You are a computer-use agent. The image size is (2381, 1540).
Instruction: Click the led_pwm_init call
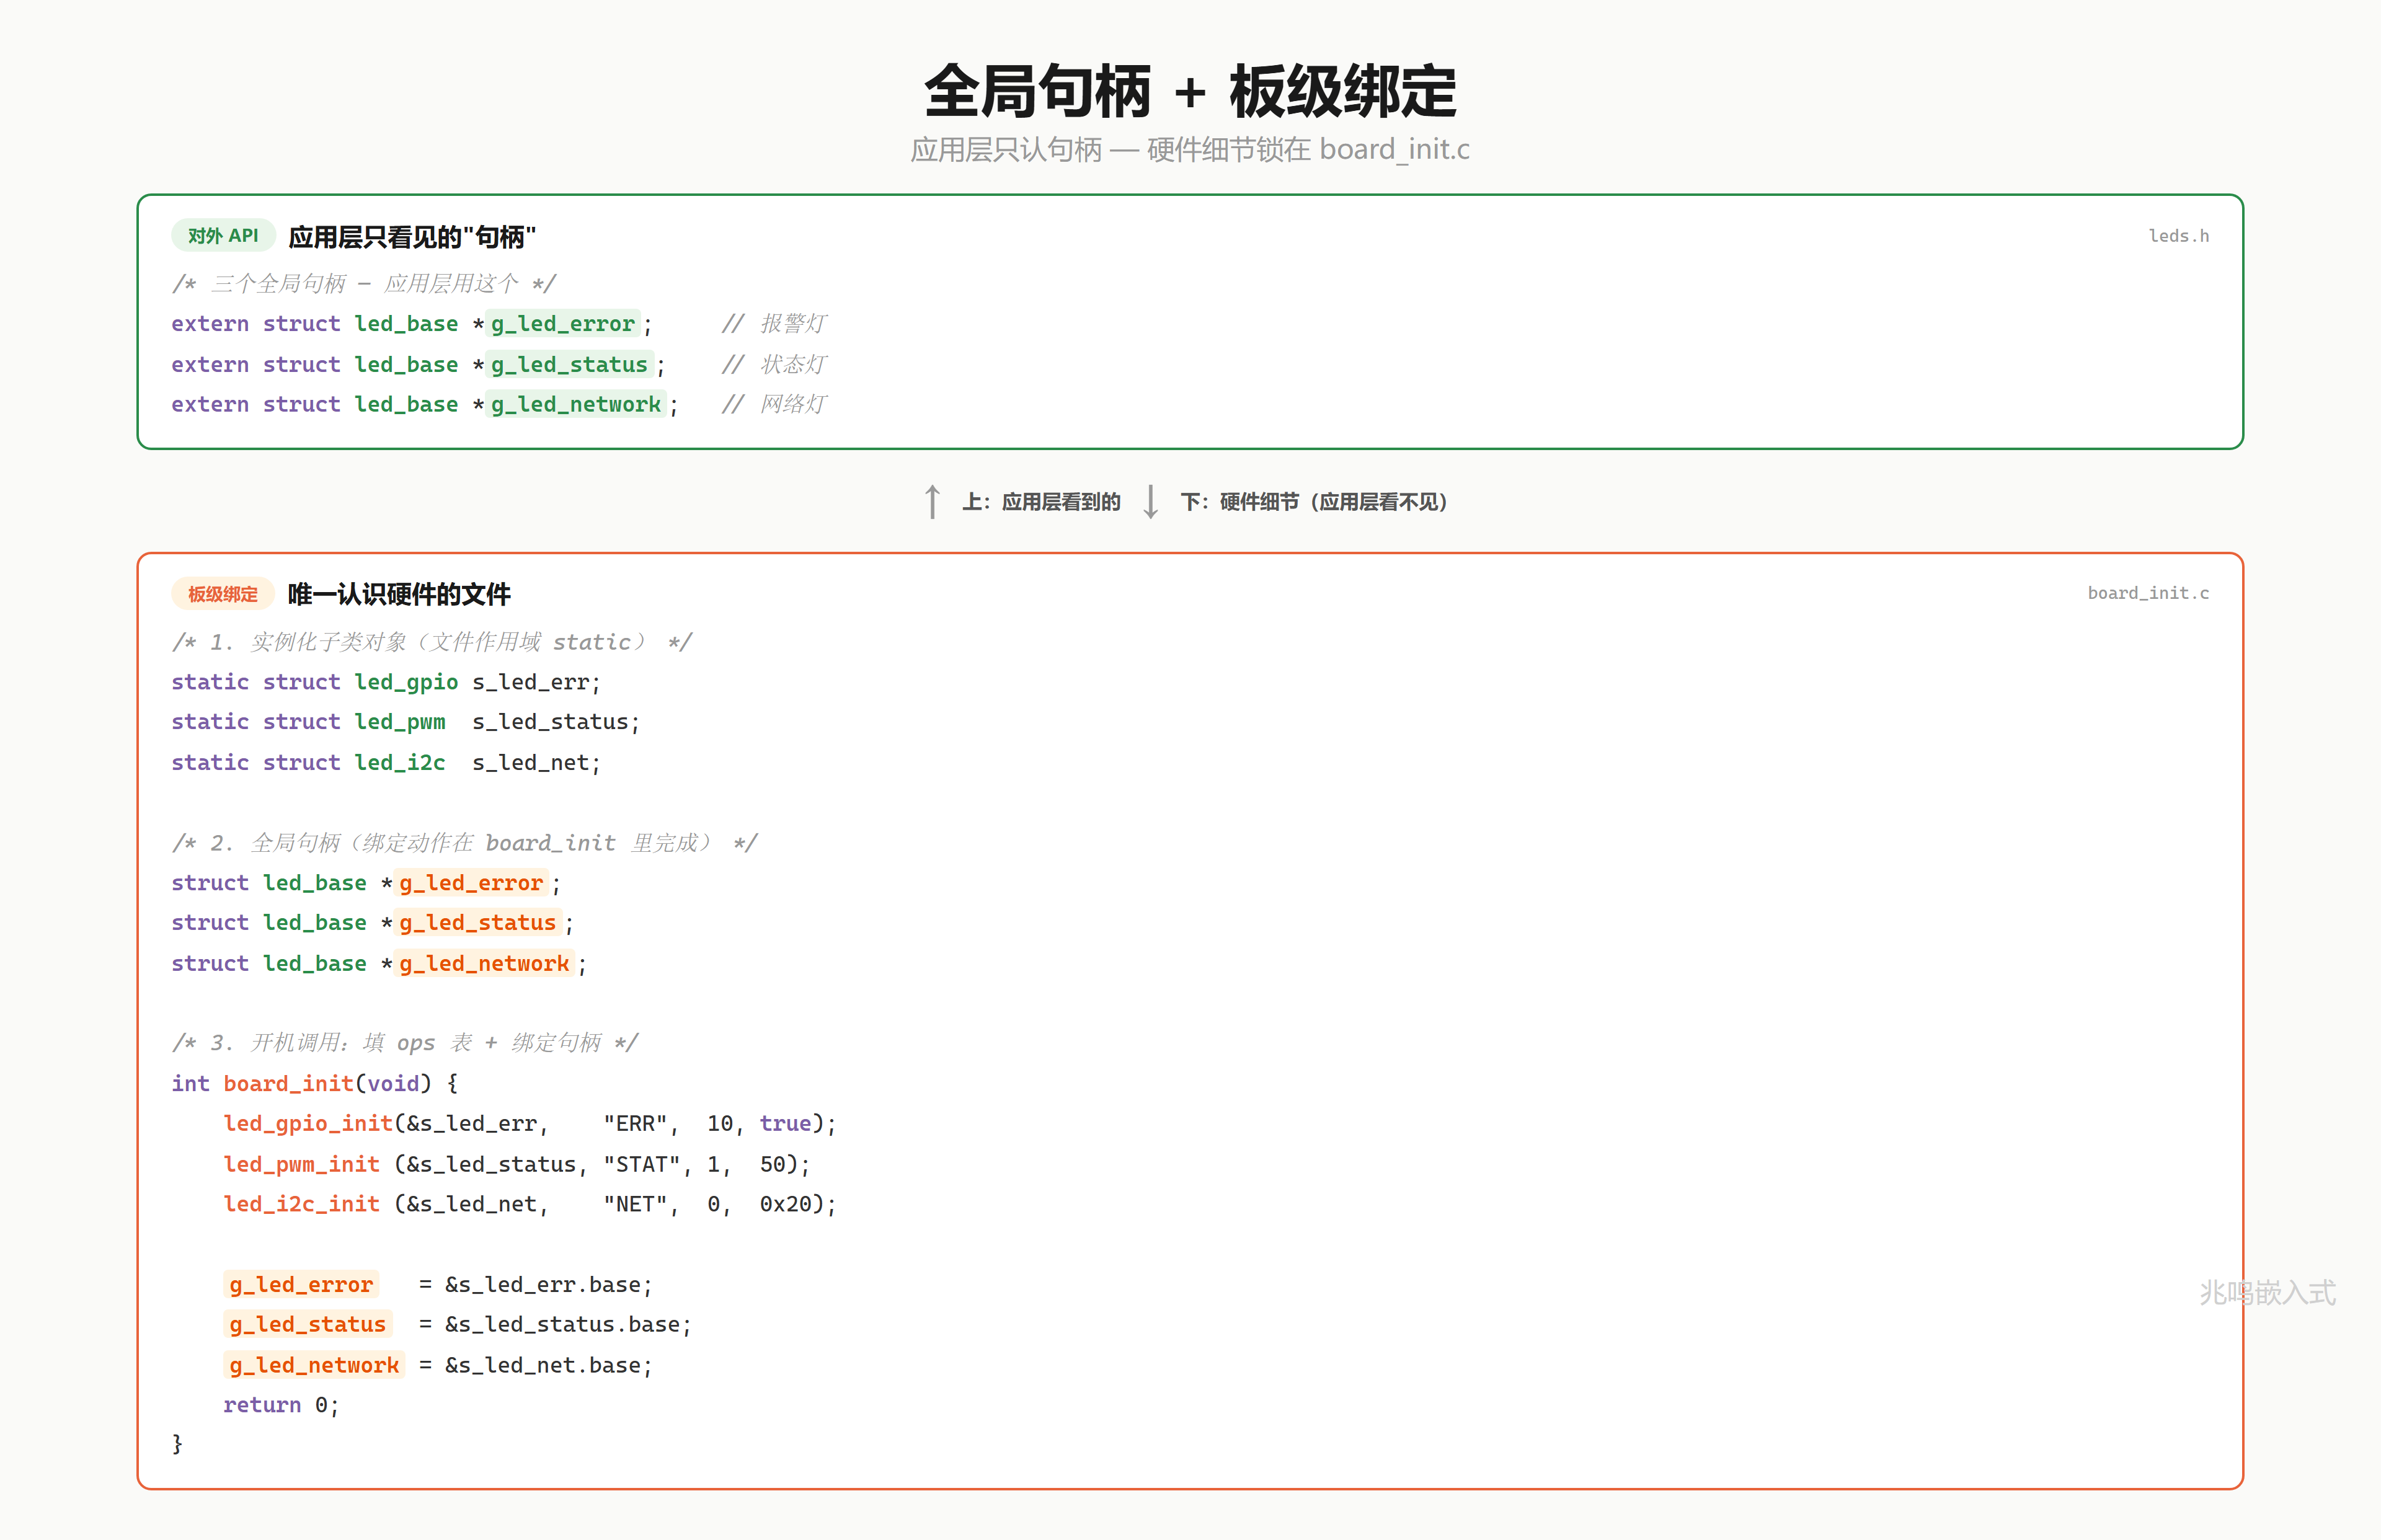pos(302,1165)
